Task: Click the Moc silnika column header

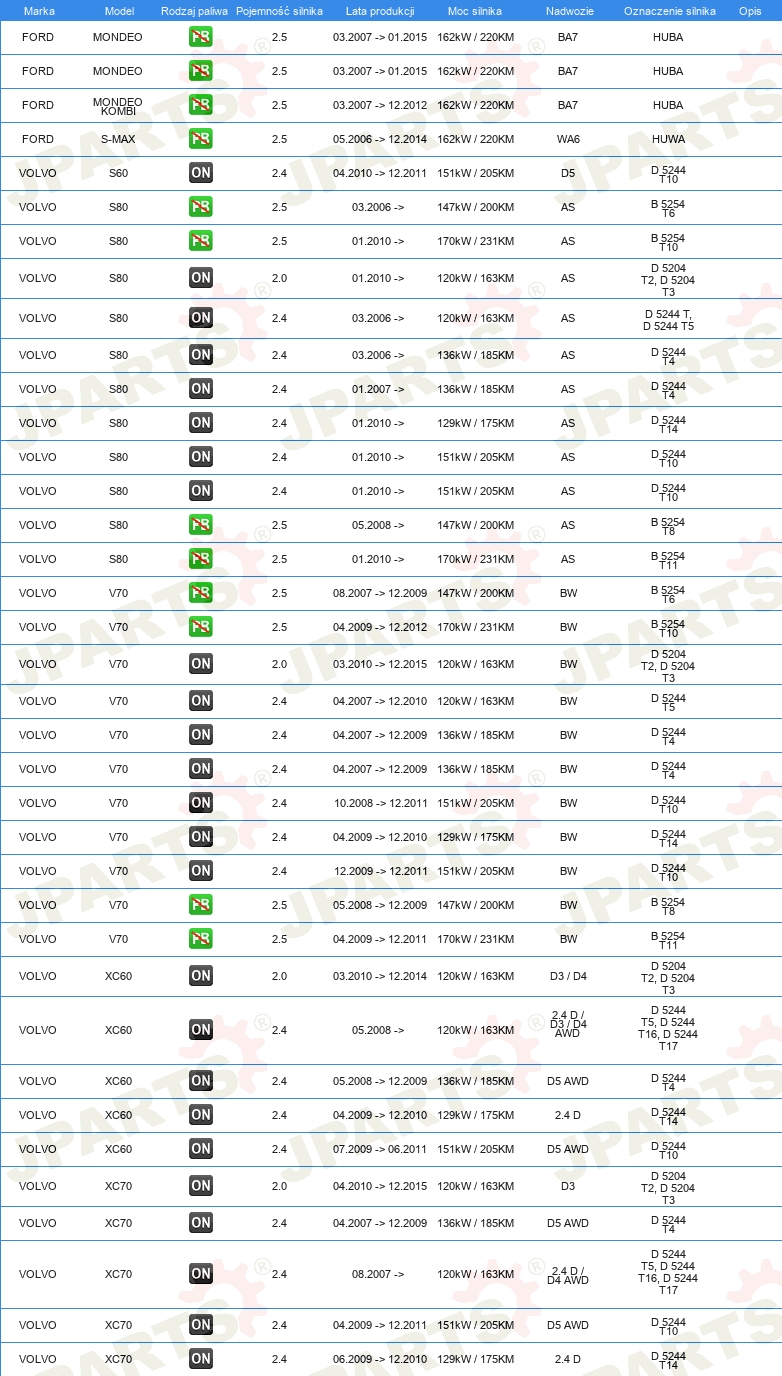Action: pyautogui.click(x=476, y=10)
